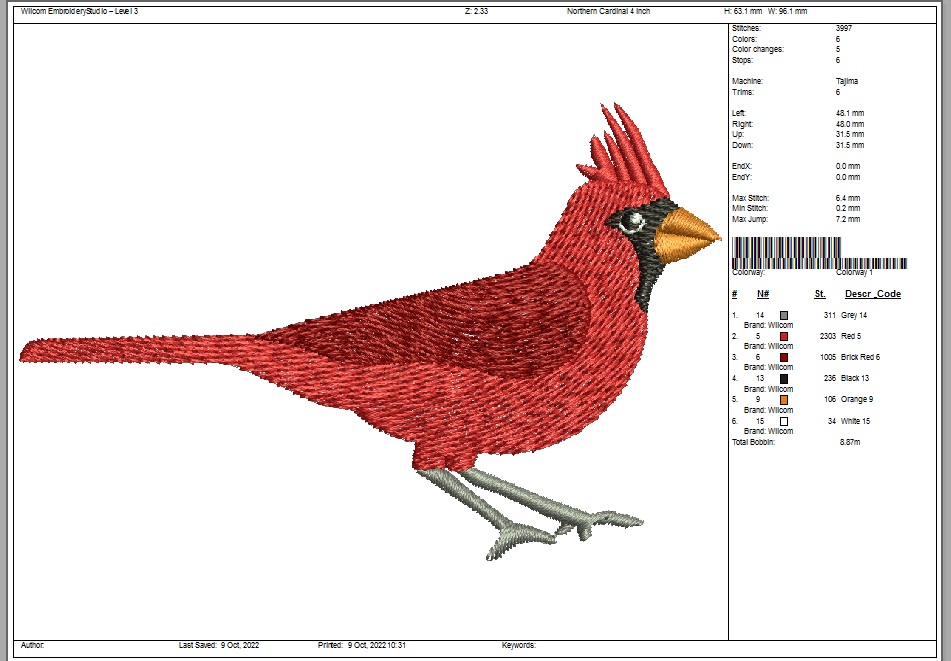Click the Brand: Wilcom label under Red 5
951x661 pixels.
click(x=768, y=346)
